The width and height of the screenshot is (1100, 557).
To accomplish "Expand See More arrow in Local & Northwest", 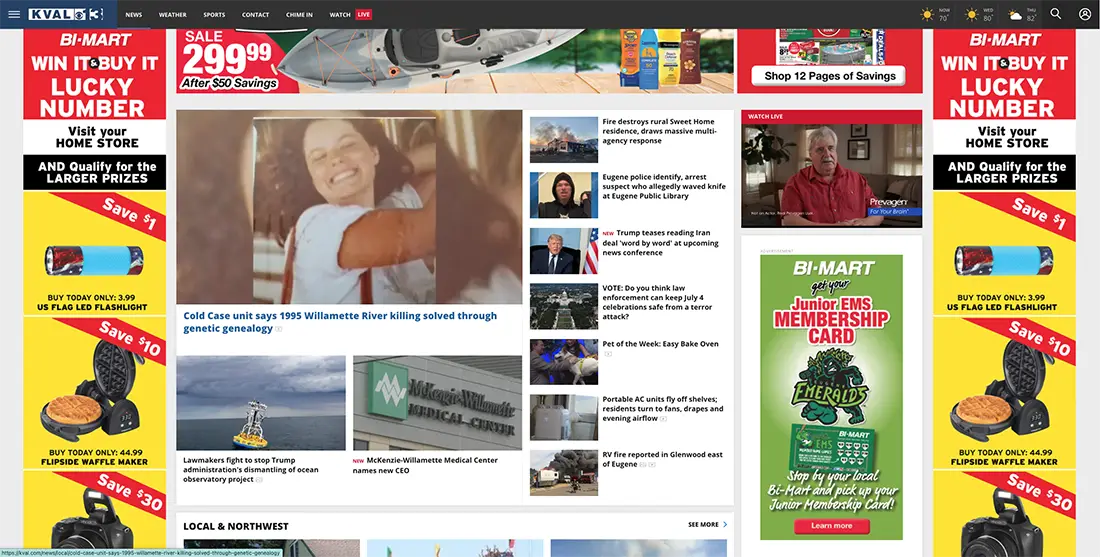I will [x=725, y=525].
